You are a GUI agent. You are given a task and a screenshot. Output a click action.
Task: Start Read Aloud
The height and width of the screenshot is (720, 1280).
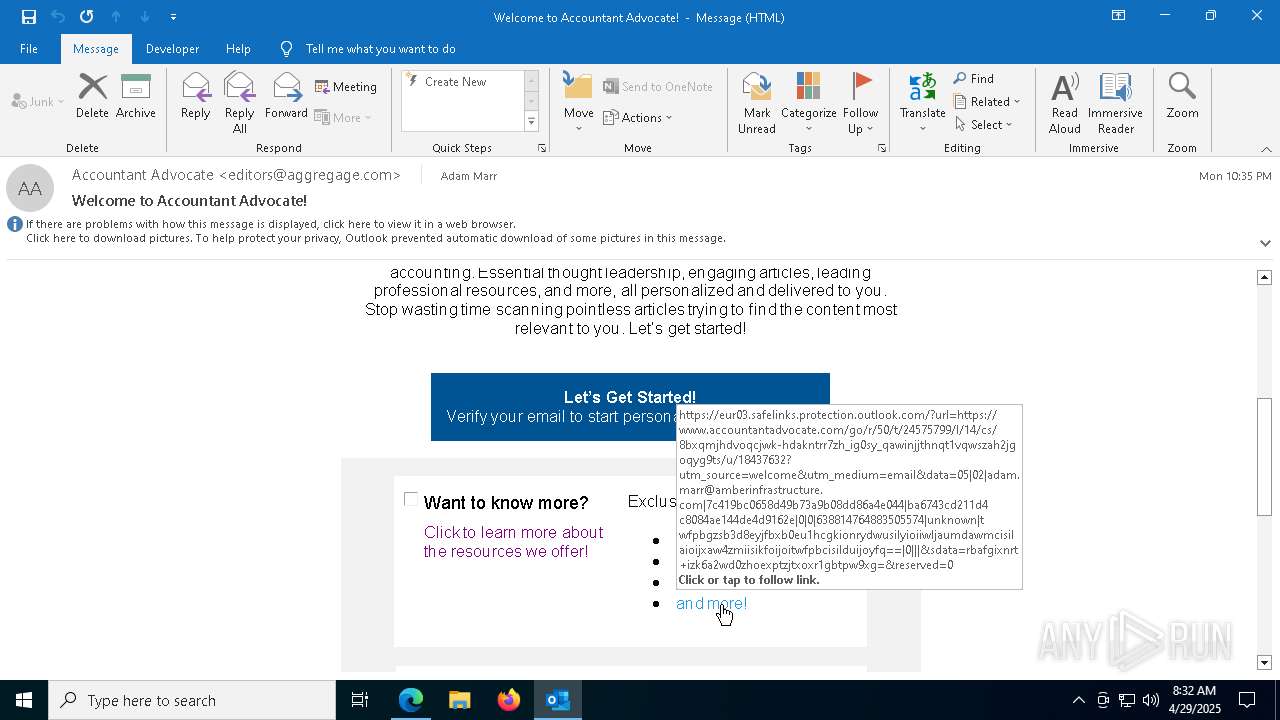[1065, 103]
